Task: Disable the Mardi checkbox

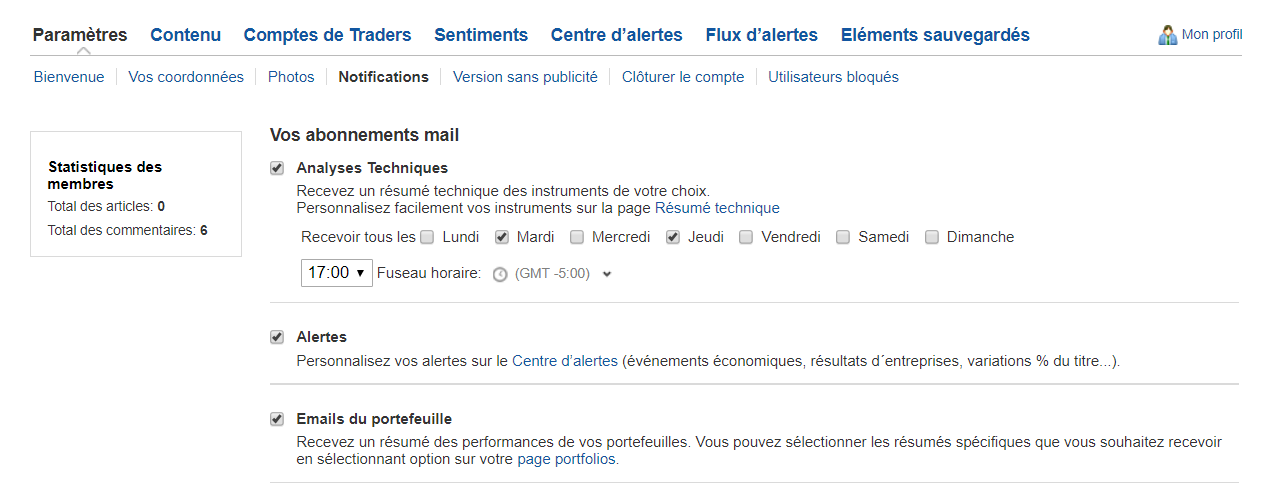Action: 502,237
